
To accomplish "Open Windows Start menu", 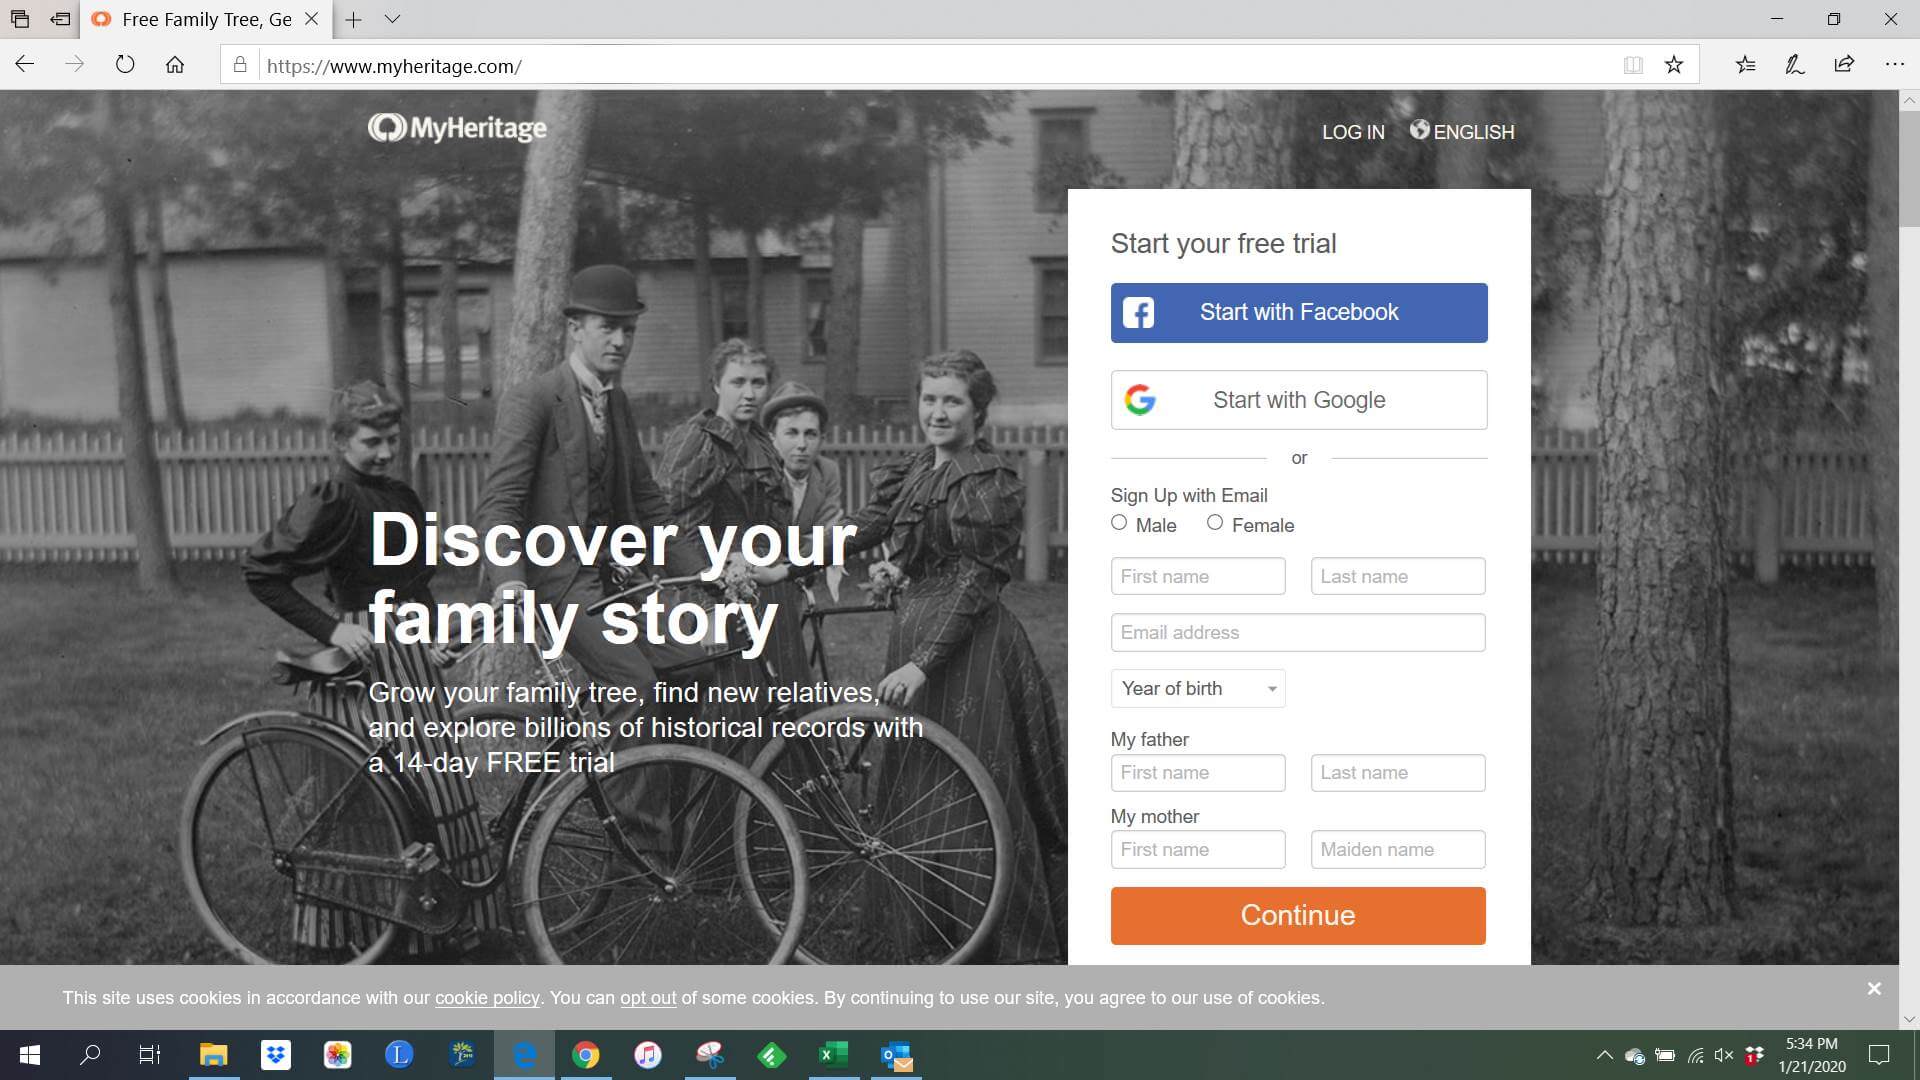I will point(30,1055).
